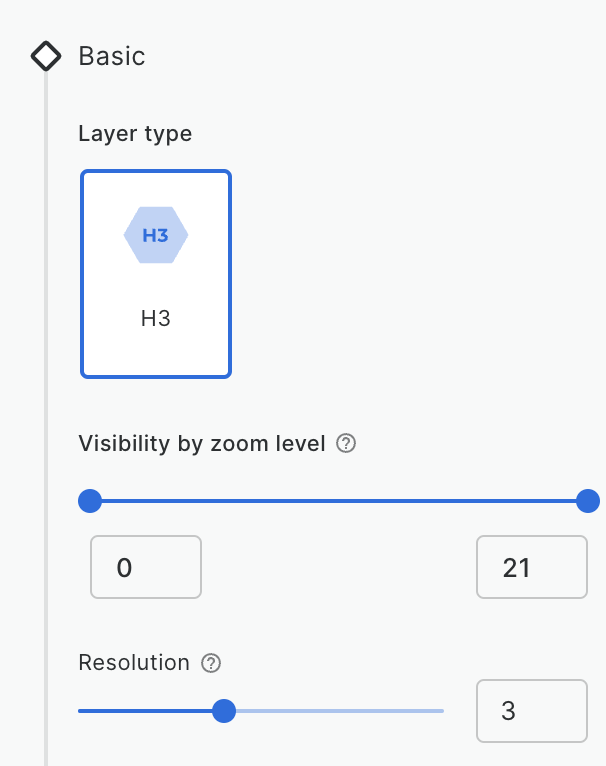Screen dimensions: 606x766
Task: Collapse the Basic section heading
Action: coord(112,56)
